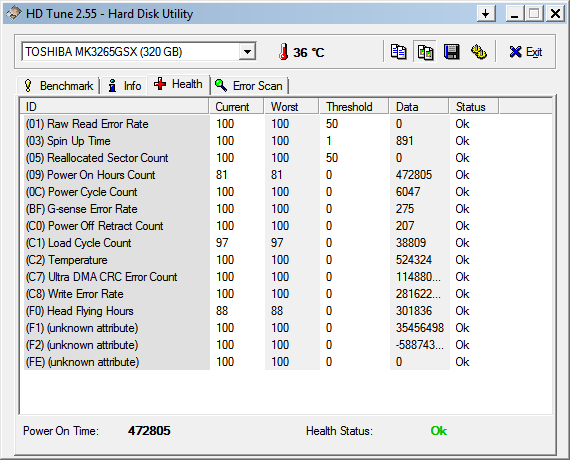Click the Status column header
Image resolution: width=570 pixels, height=460 pixels.
click(474, 107)
